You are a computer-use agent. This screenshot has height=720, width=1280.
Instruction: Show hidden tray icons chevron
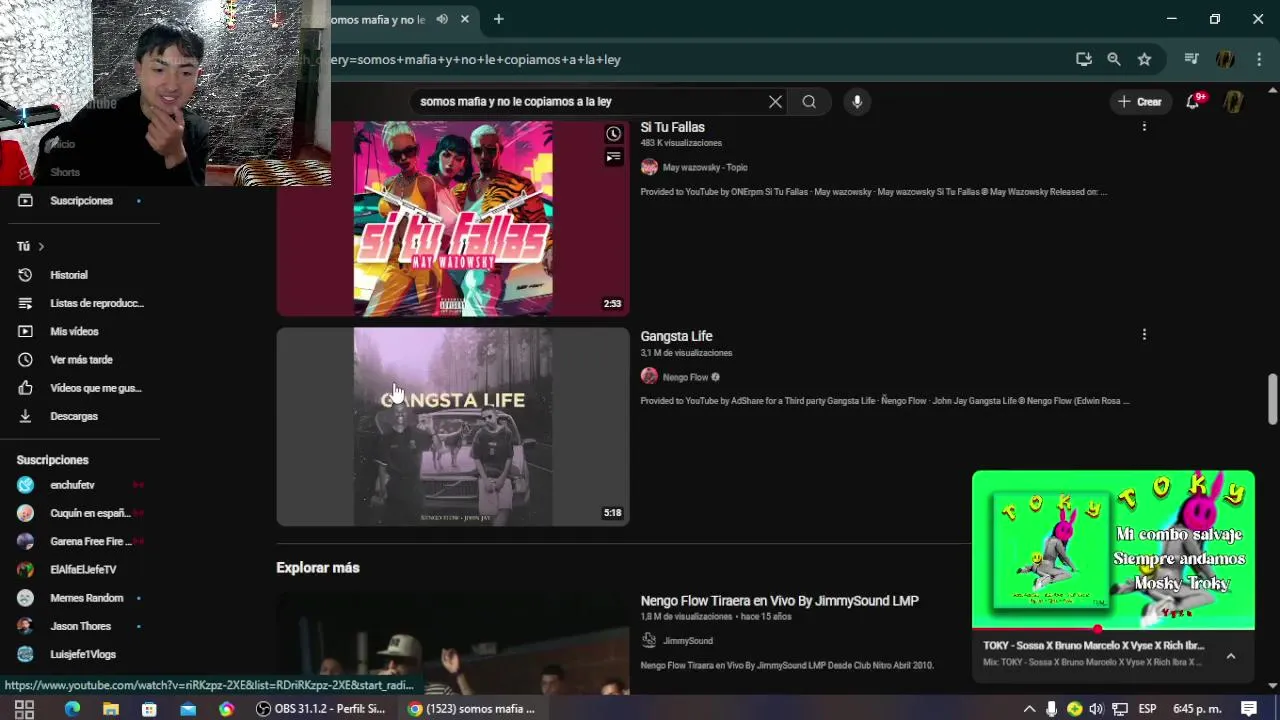pos(1029,709)
